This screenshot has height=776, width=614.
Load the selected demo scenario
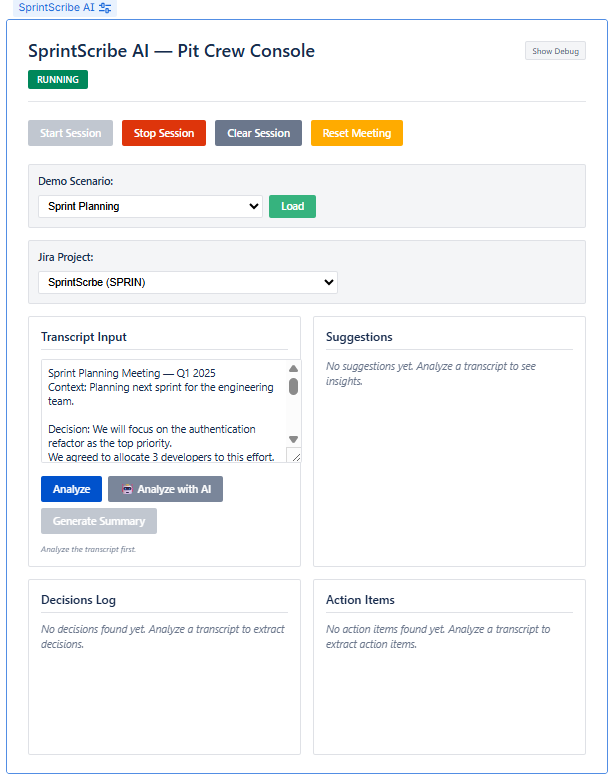coord(292,206)
